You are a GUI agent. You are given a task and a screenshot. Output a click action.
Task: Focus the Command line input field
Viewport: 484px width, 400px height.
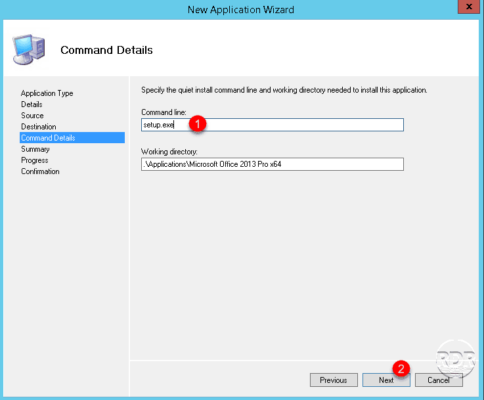tap(272, 125)
